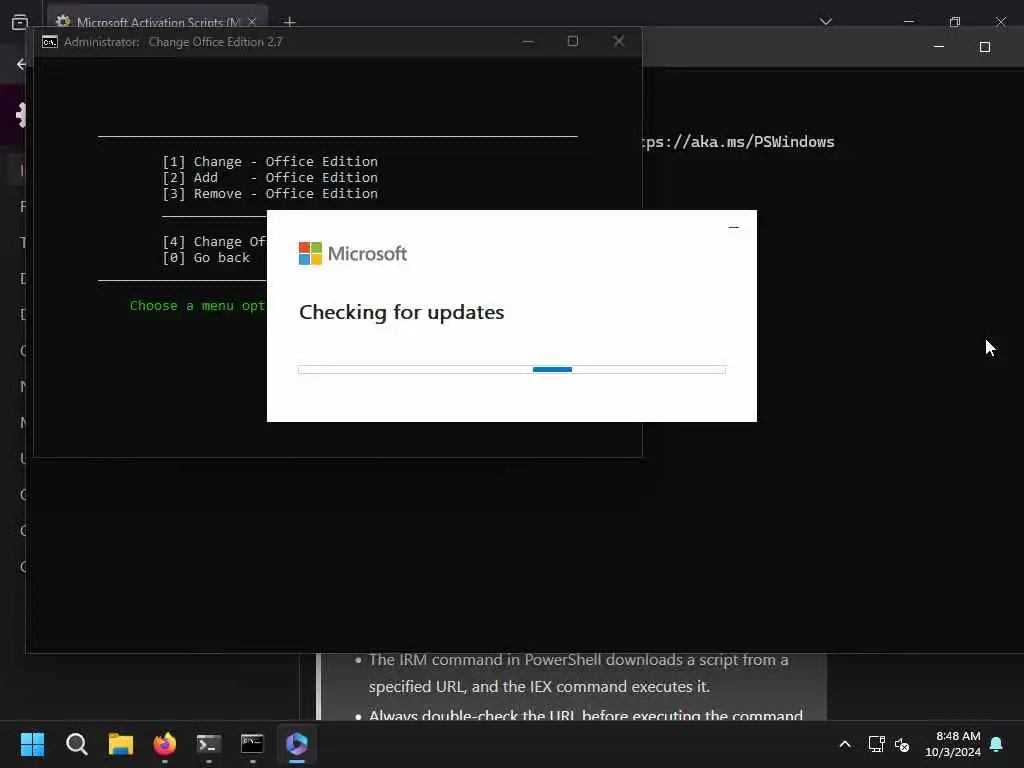
Task: Open the notification bell in the tray
Action: pos(997,744)
